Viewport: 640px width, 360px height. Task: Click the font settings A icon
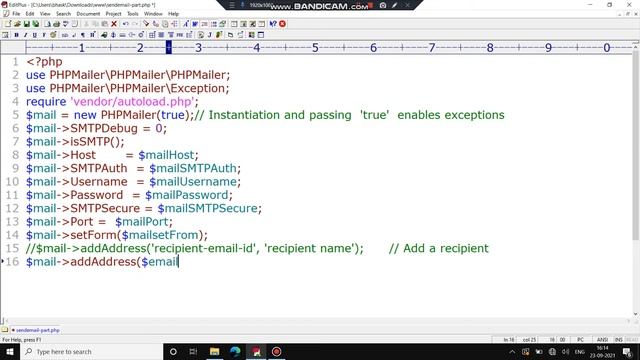[x=186, y=24]
